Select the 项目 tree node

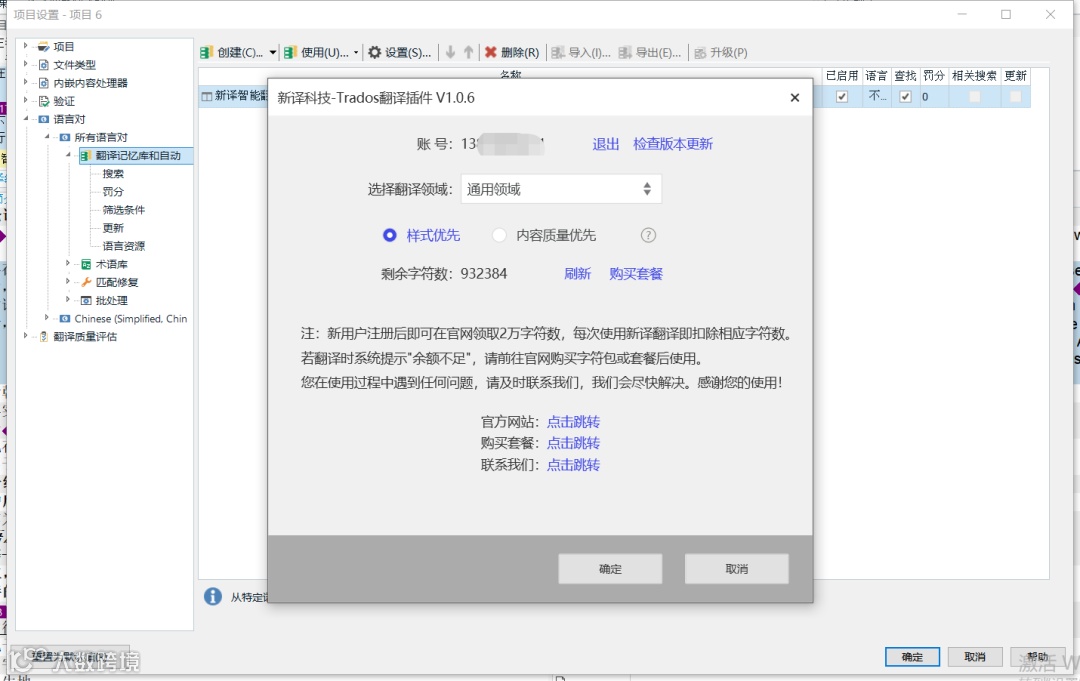click(63, 47)
